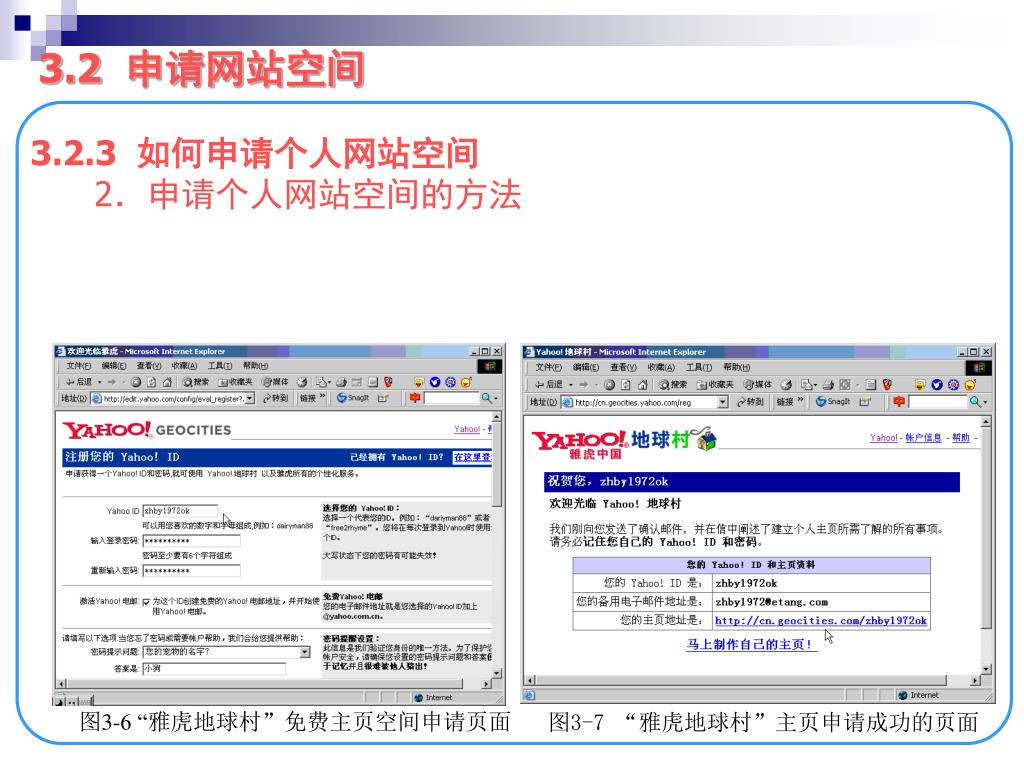Image resolution: width=1024 pixels, height=768 pixels.
Task: Open 媒体 media in right IE window toolbar
Action: pos(758,385)
